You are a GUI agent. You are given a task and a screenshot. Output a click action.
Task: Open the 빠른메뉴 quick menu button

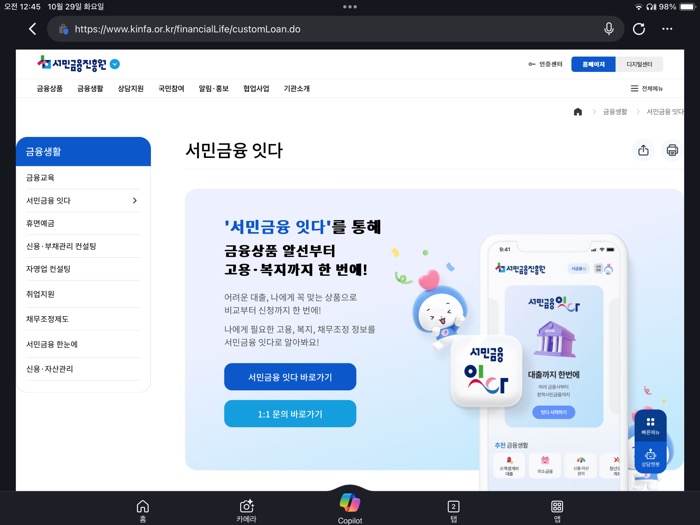click(650, 425)
